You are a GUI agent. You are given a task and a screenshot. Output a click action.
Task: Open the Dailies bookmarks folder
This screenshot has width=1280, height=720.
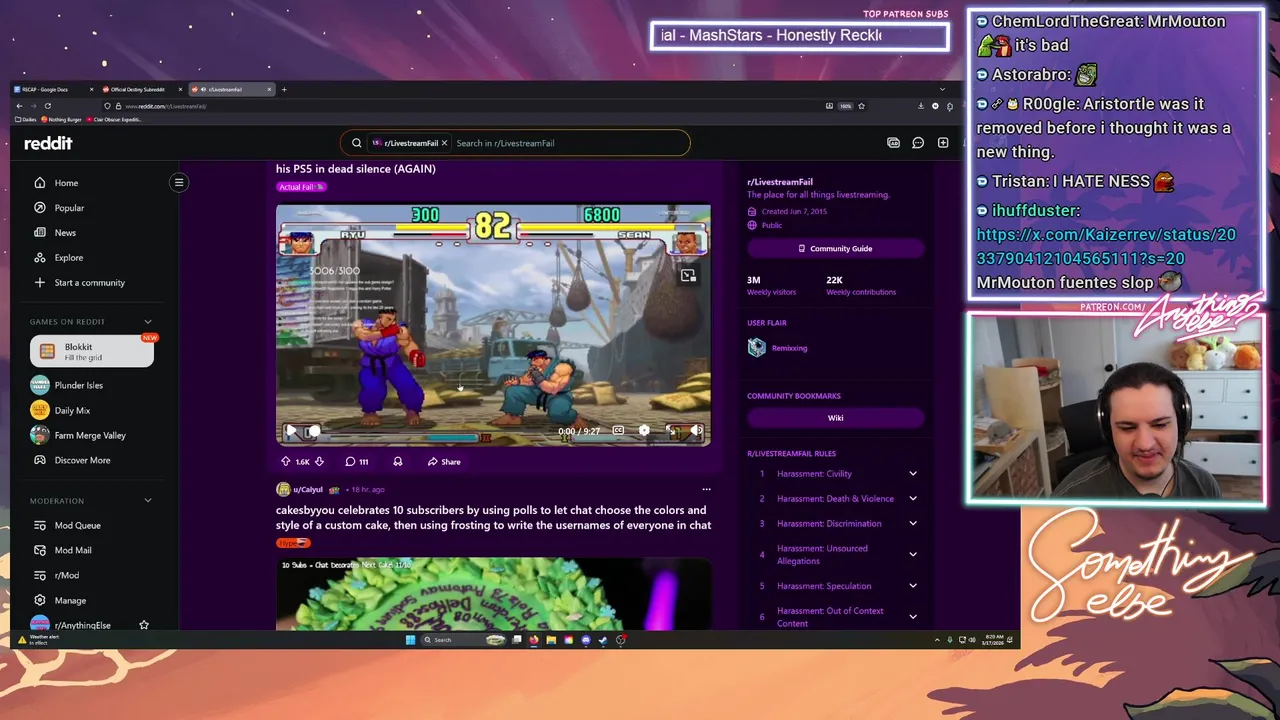click(x=27, y=120)
